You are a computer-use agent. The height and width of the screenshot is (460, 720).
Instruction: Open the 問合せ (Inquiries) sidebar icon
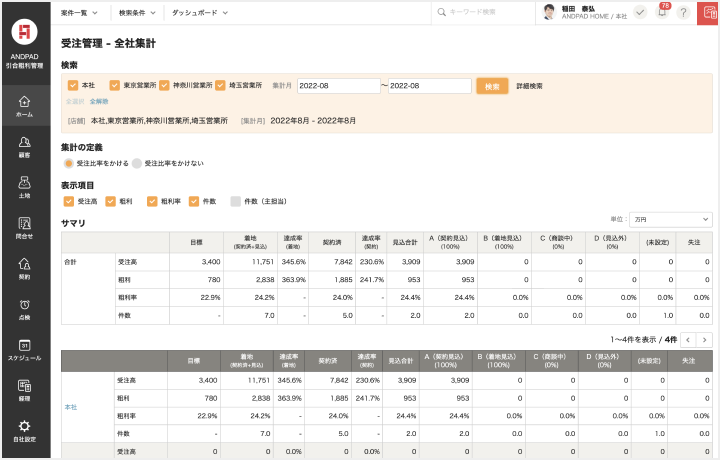click(25, 228)
